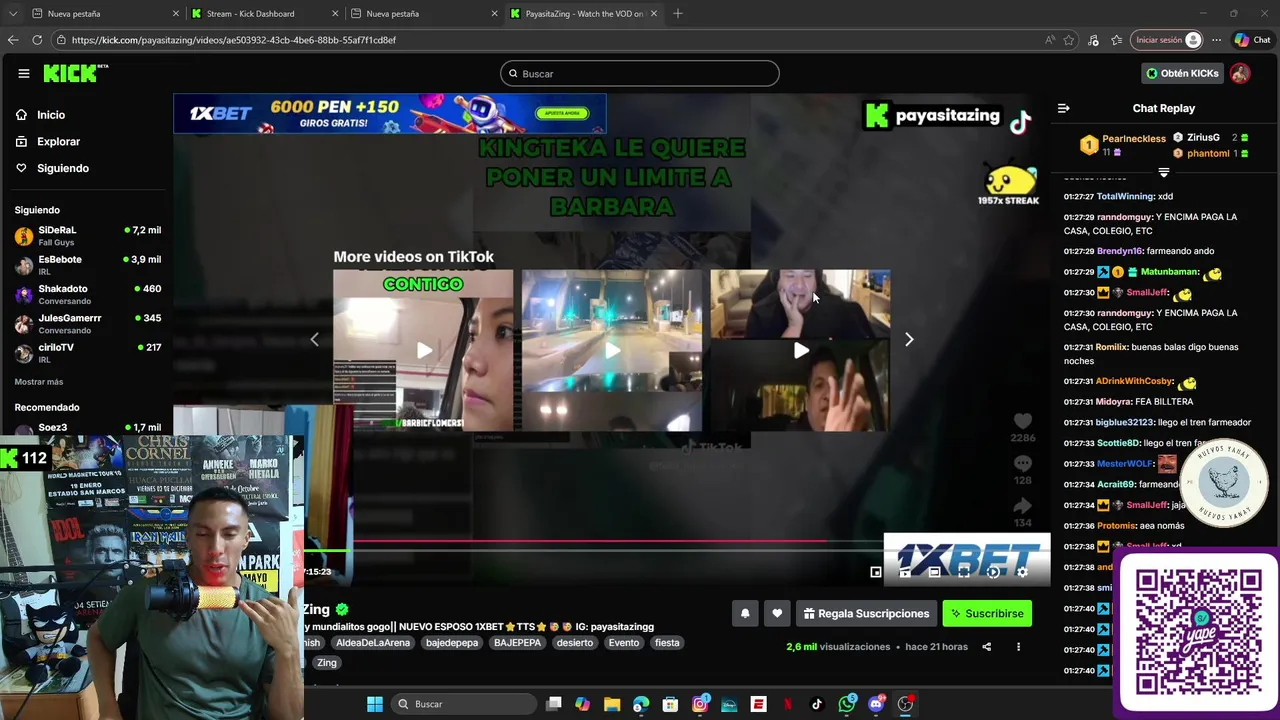Open Discord from taskbar
This screenshot has width=1280, height=720.
pos(876,704)
